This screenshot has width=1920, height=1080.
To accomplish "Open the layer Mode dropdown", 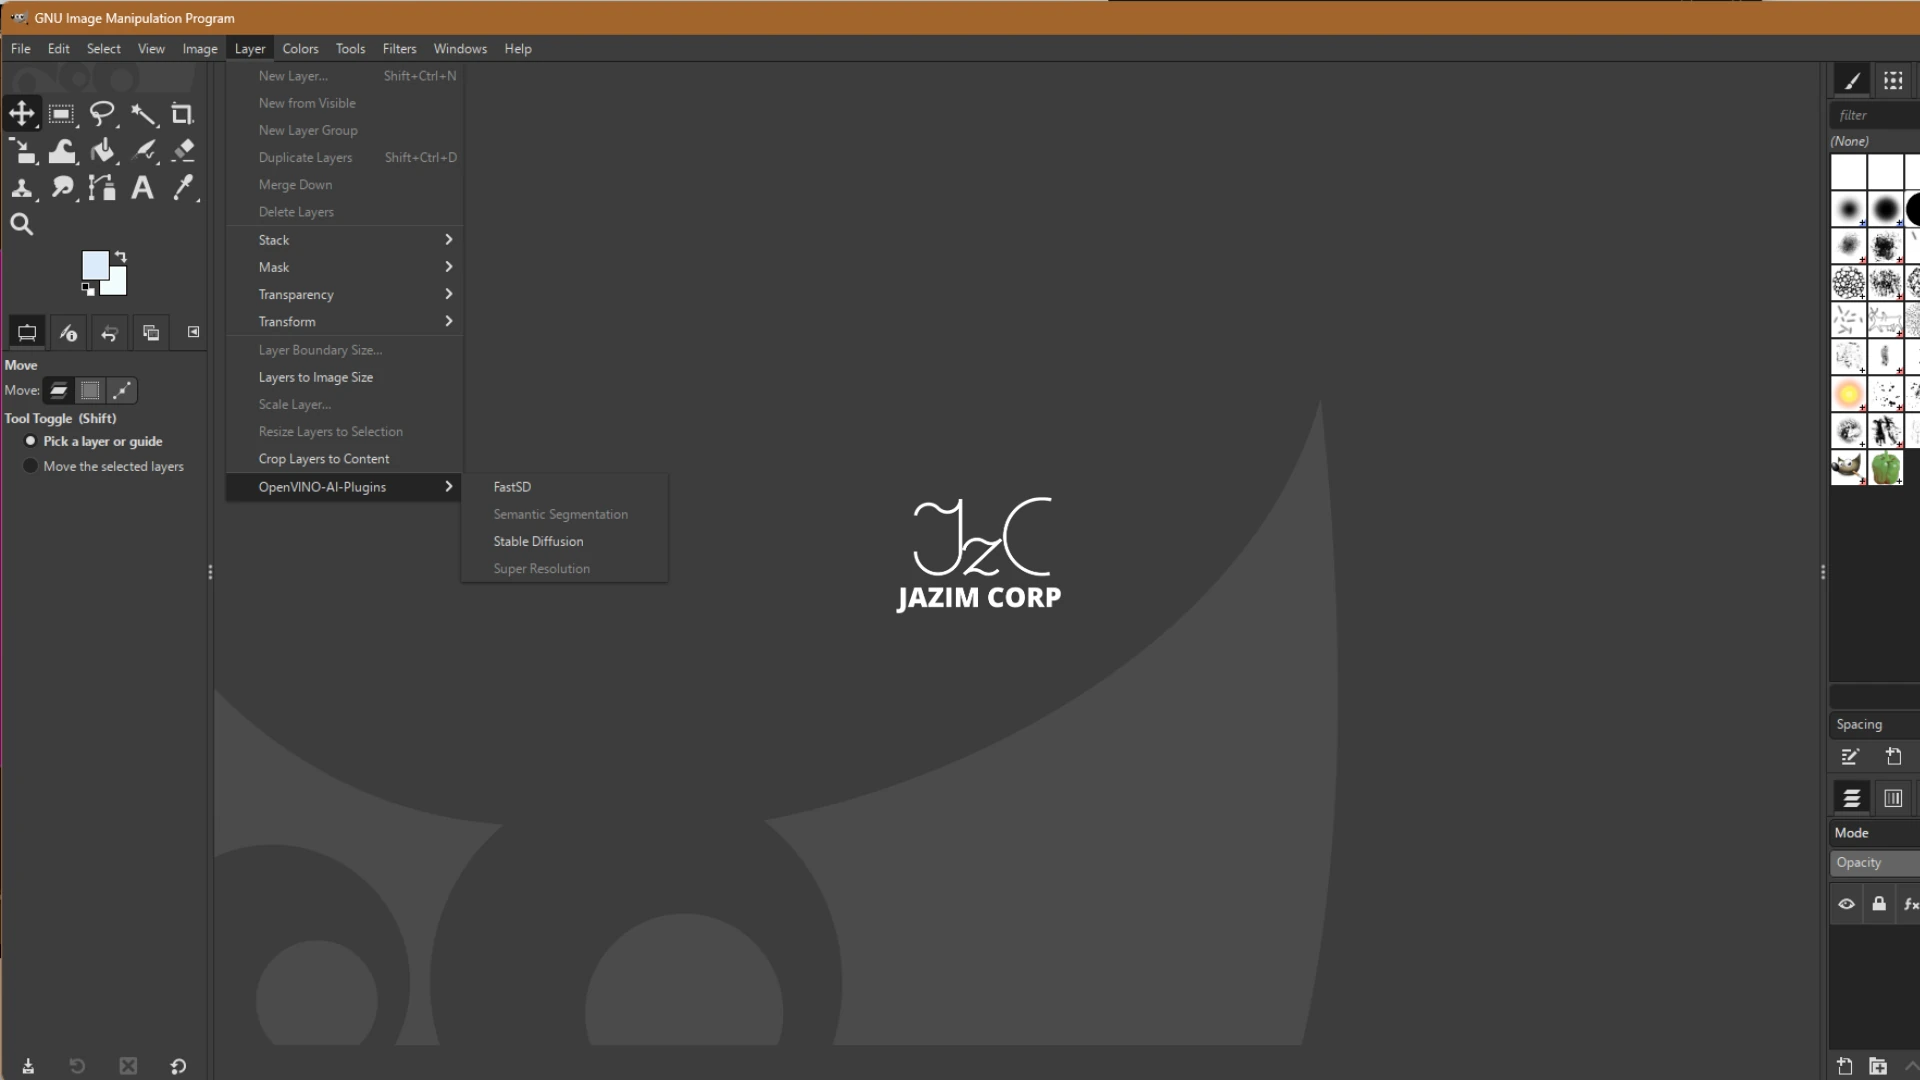I will coord(1875,833).
